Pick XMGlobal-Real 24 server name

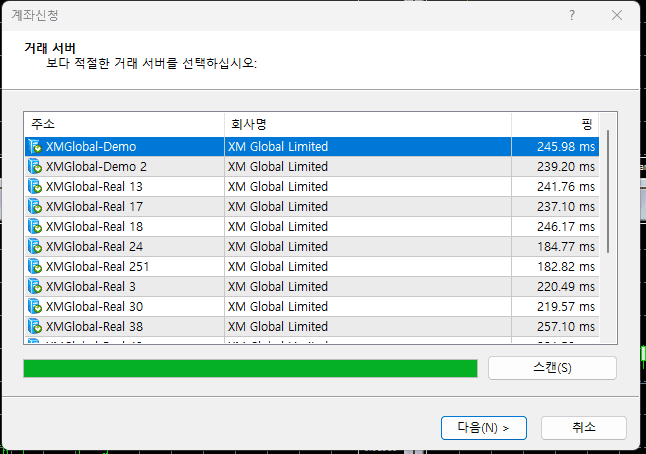[94, 246]
